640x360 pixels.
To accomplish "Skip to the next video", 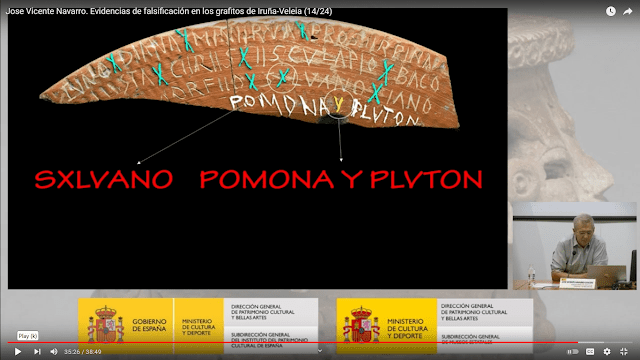I will coord(37,351).
